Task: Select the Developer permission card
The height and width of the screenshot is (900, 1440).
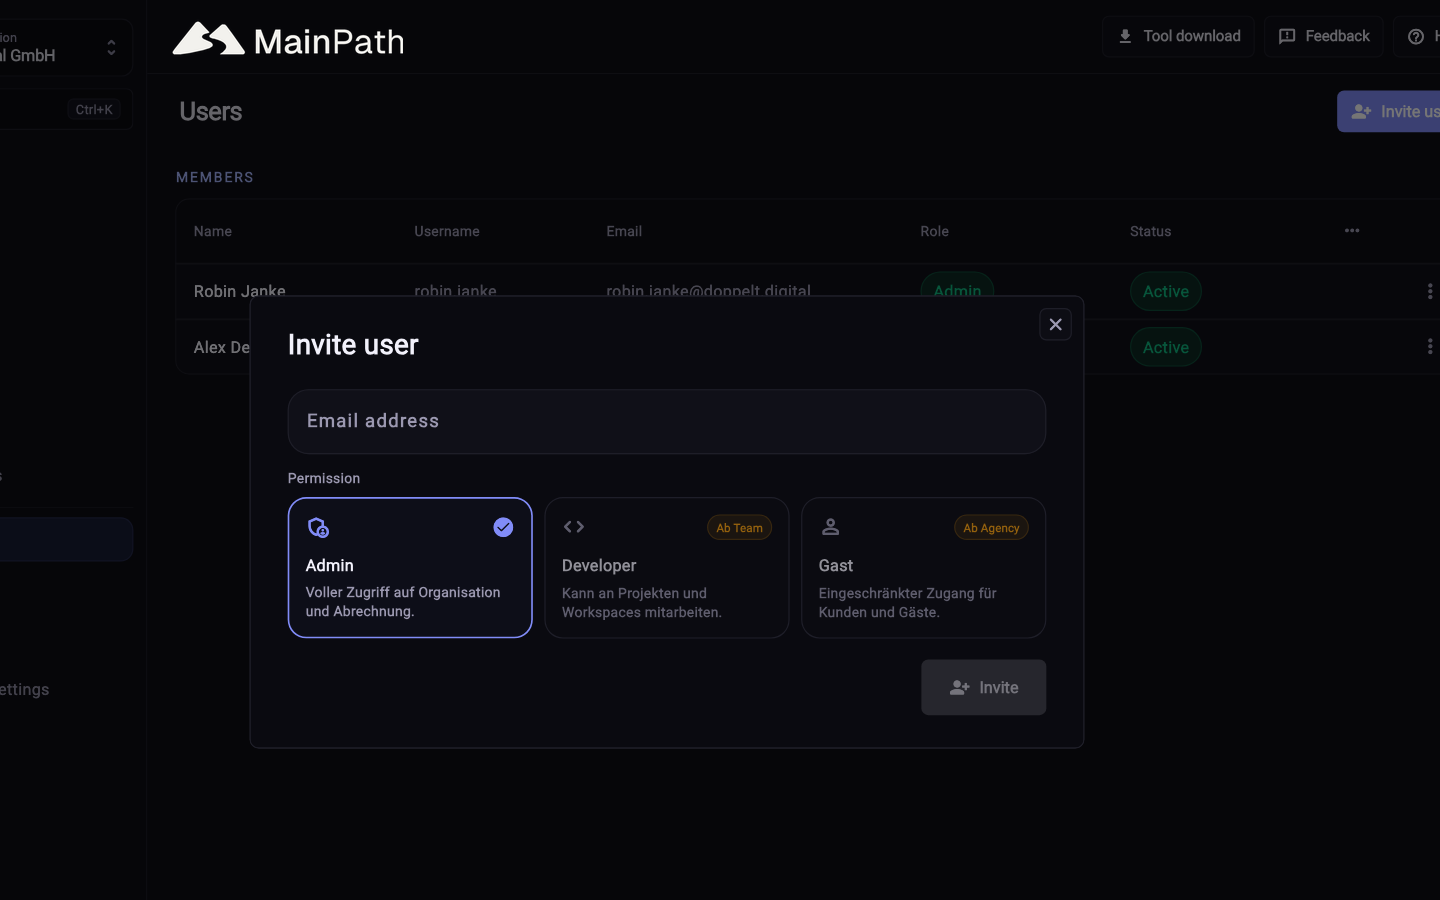Action: pyautogui.click(x=667, y=568)
